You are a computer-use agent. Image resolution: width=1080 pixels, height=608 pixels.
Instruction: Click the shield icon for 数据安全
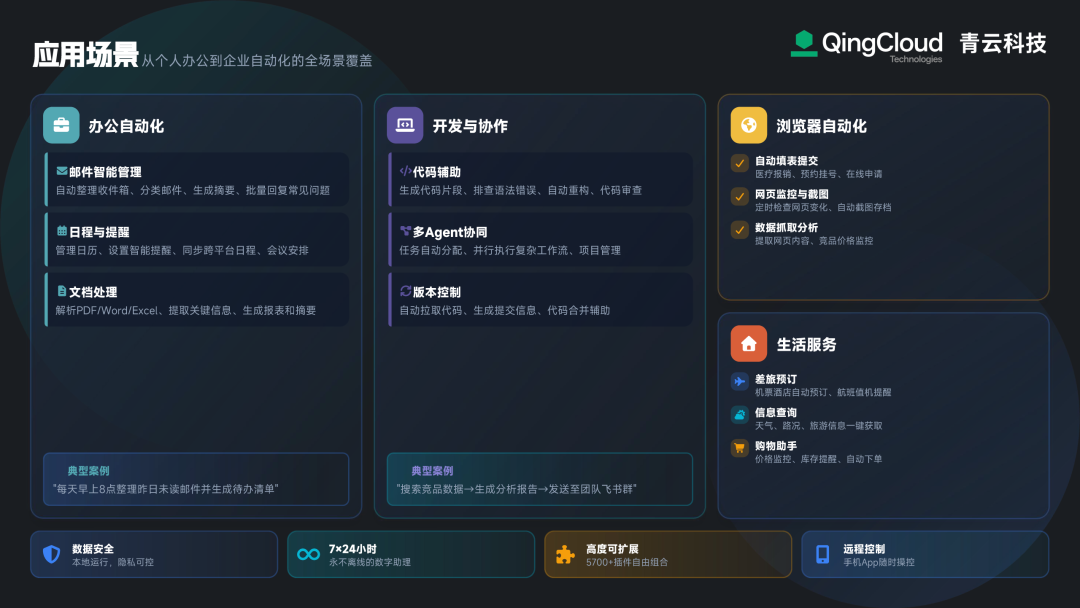pyautogui.click(x=52, y=554)
